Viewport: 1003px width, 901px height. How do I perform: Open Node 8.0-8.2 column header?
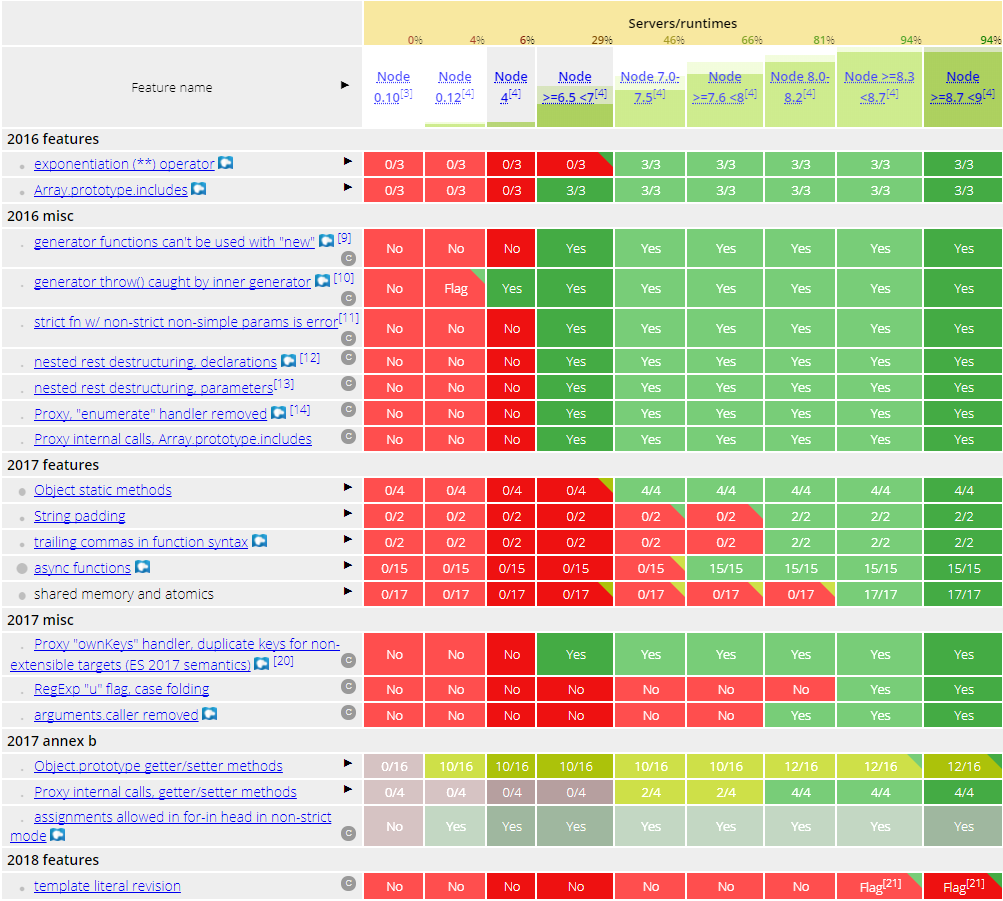pos(800,87)
